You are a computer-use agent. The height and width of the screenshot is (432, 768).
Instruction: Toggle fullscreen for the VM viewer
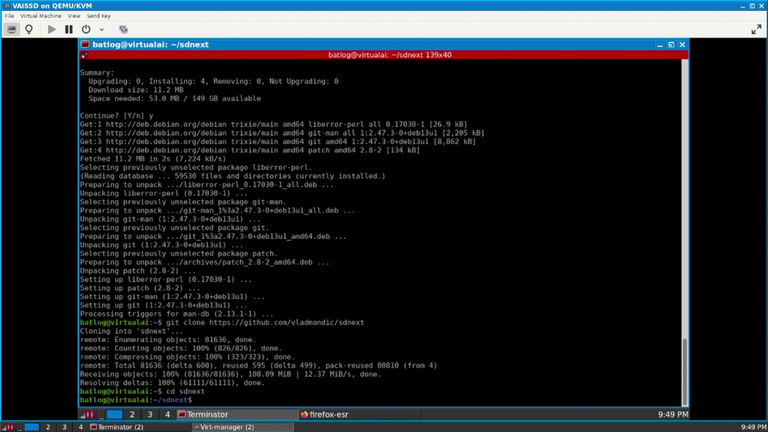pyautogui.click(x=756, y=29)
